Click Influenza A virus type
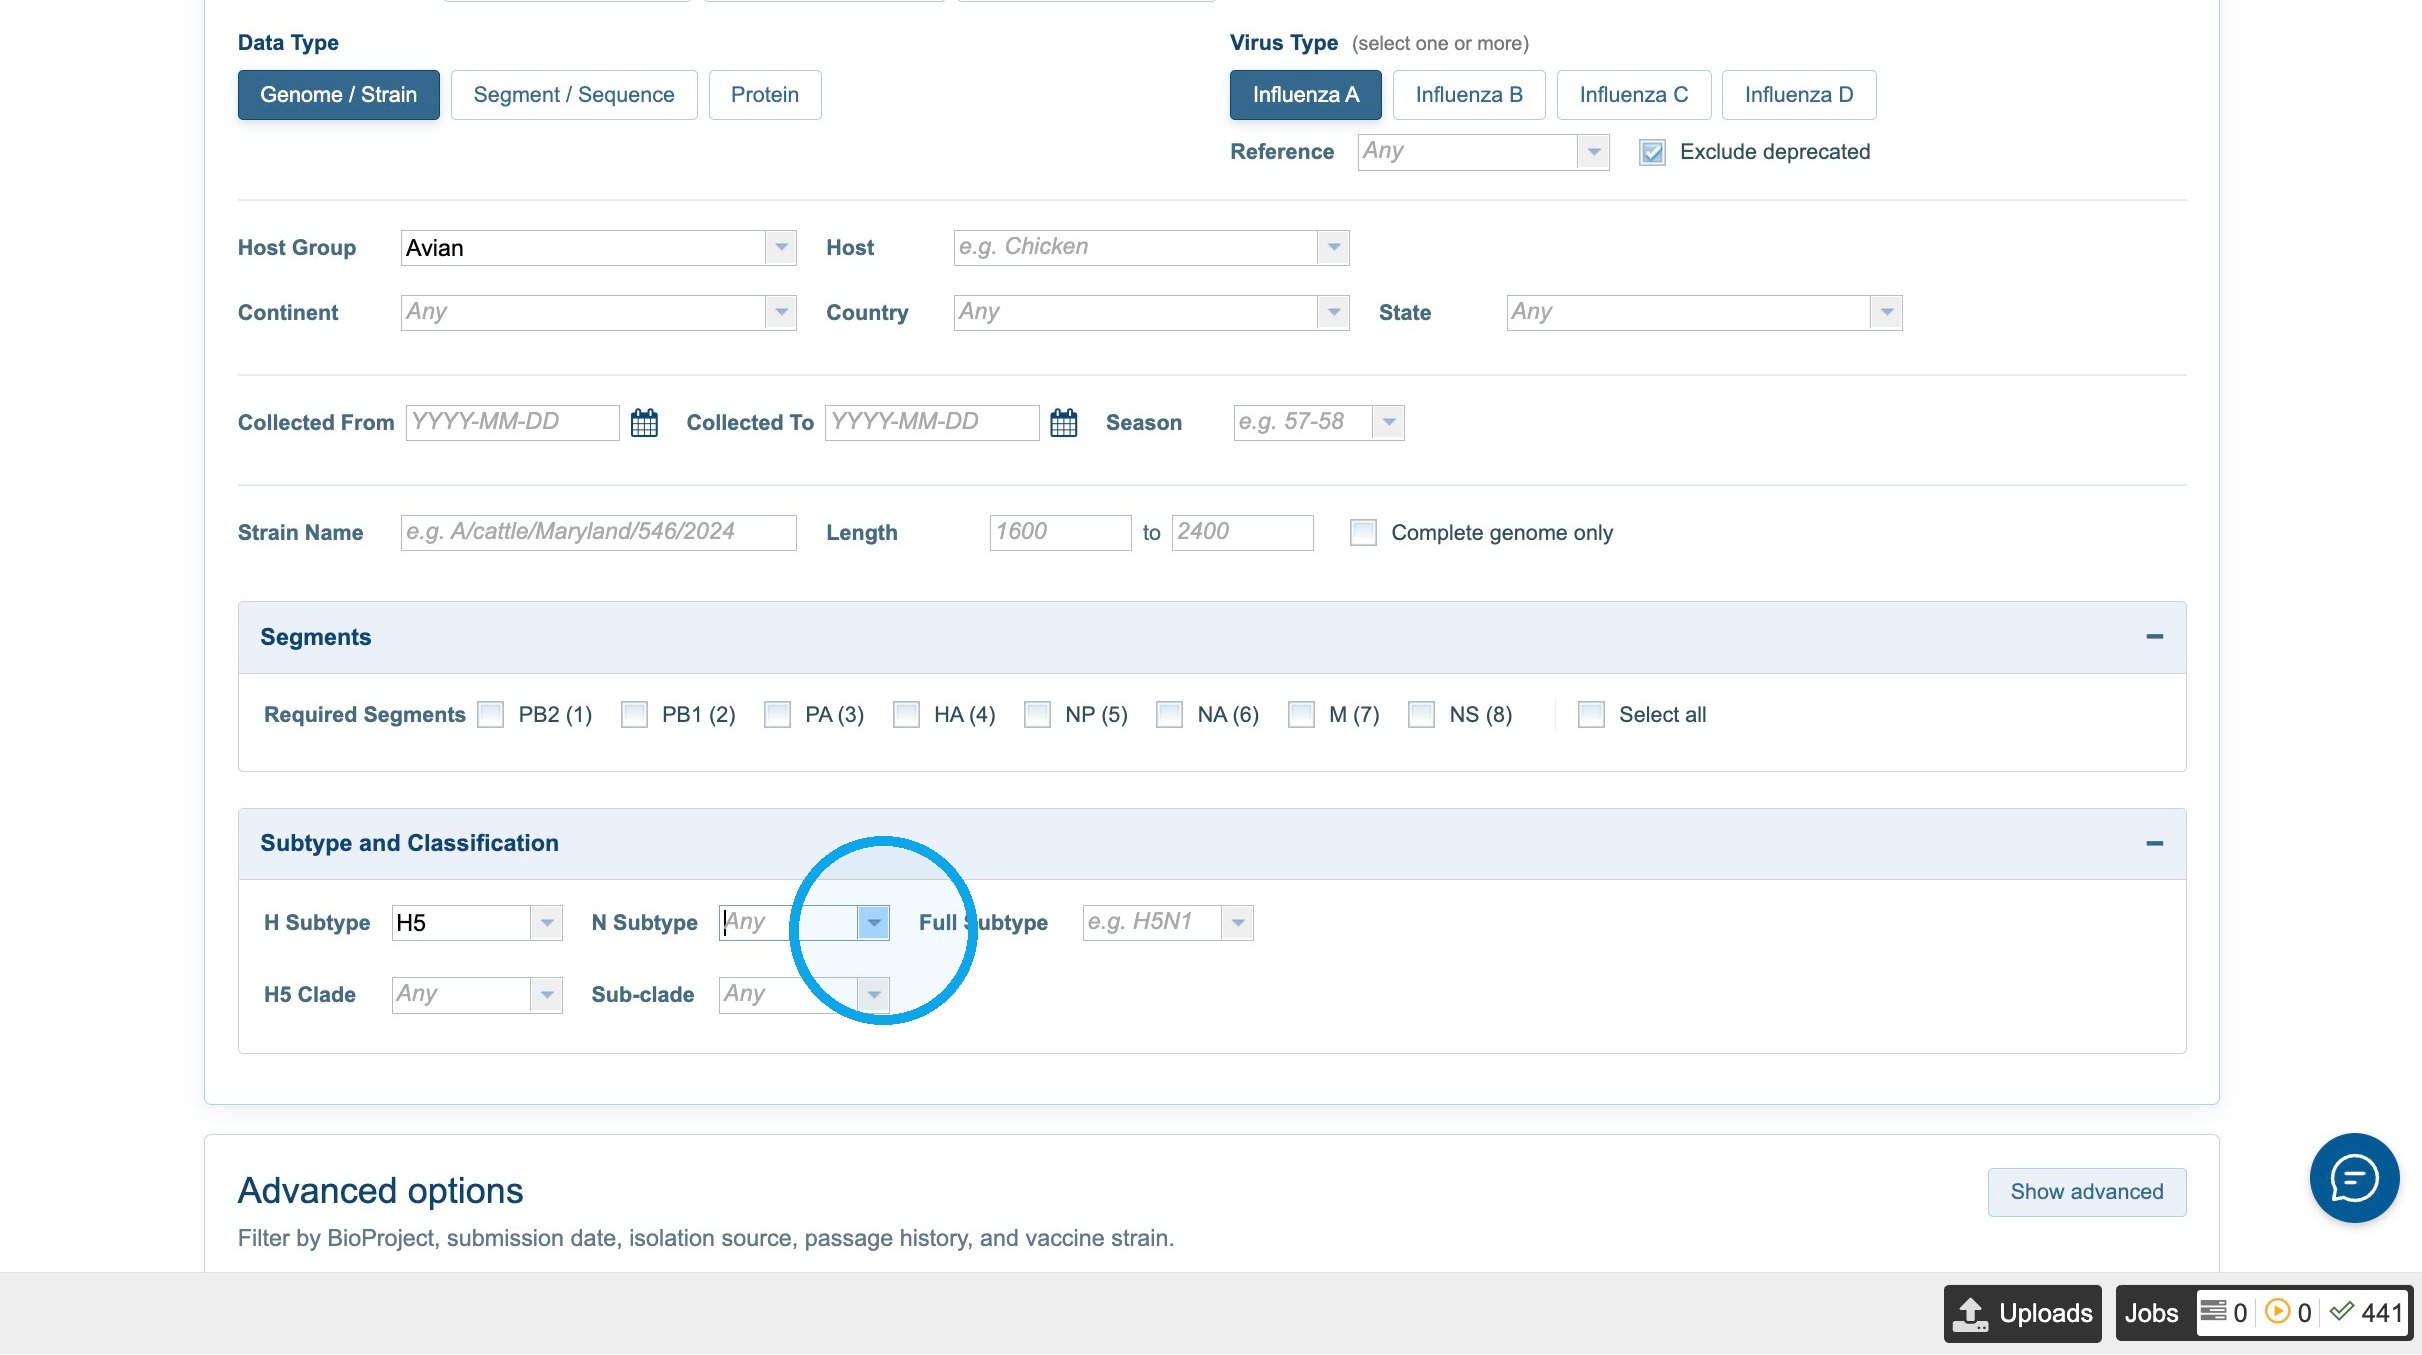Viewport: 2422px width, 1355px height. point(1306,95)
